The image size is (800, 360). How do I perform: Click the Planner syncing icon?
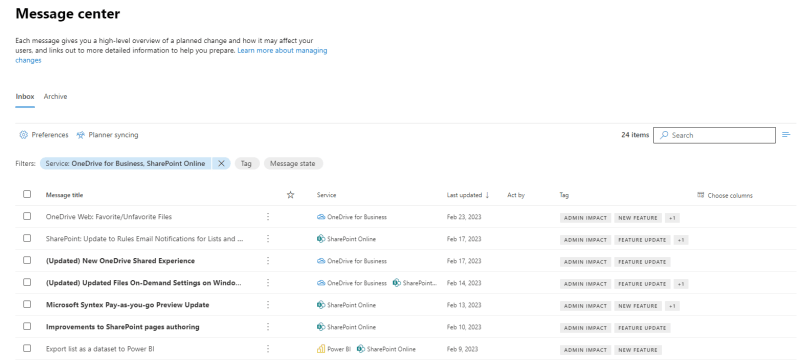[81, 135]
